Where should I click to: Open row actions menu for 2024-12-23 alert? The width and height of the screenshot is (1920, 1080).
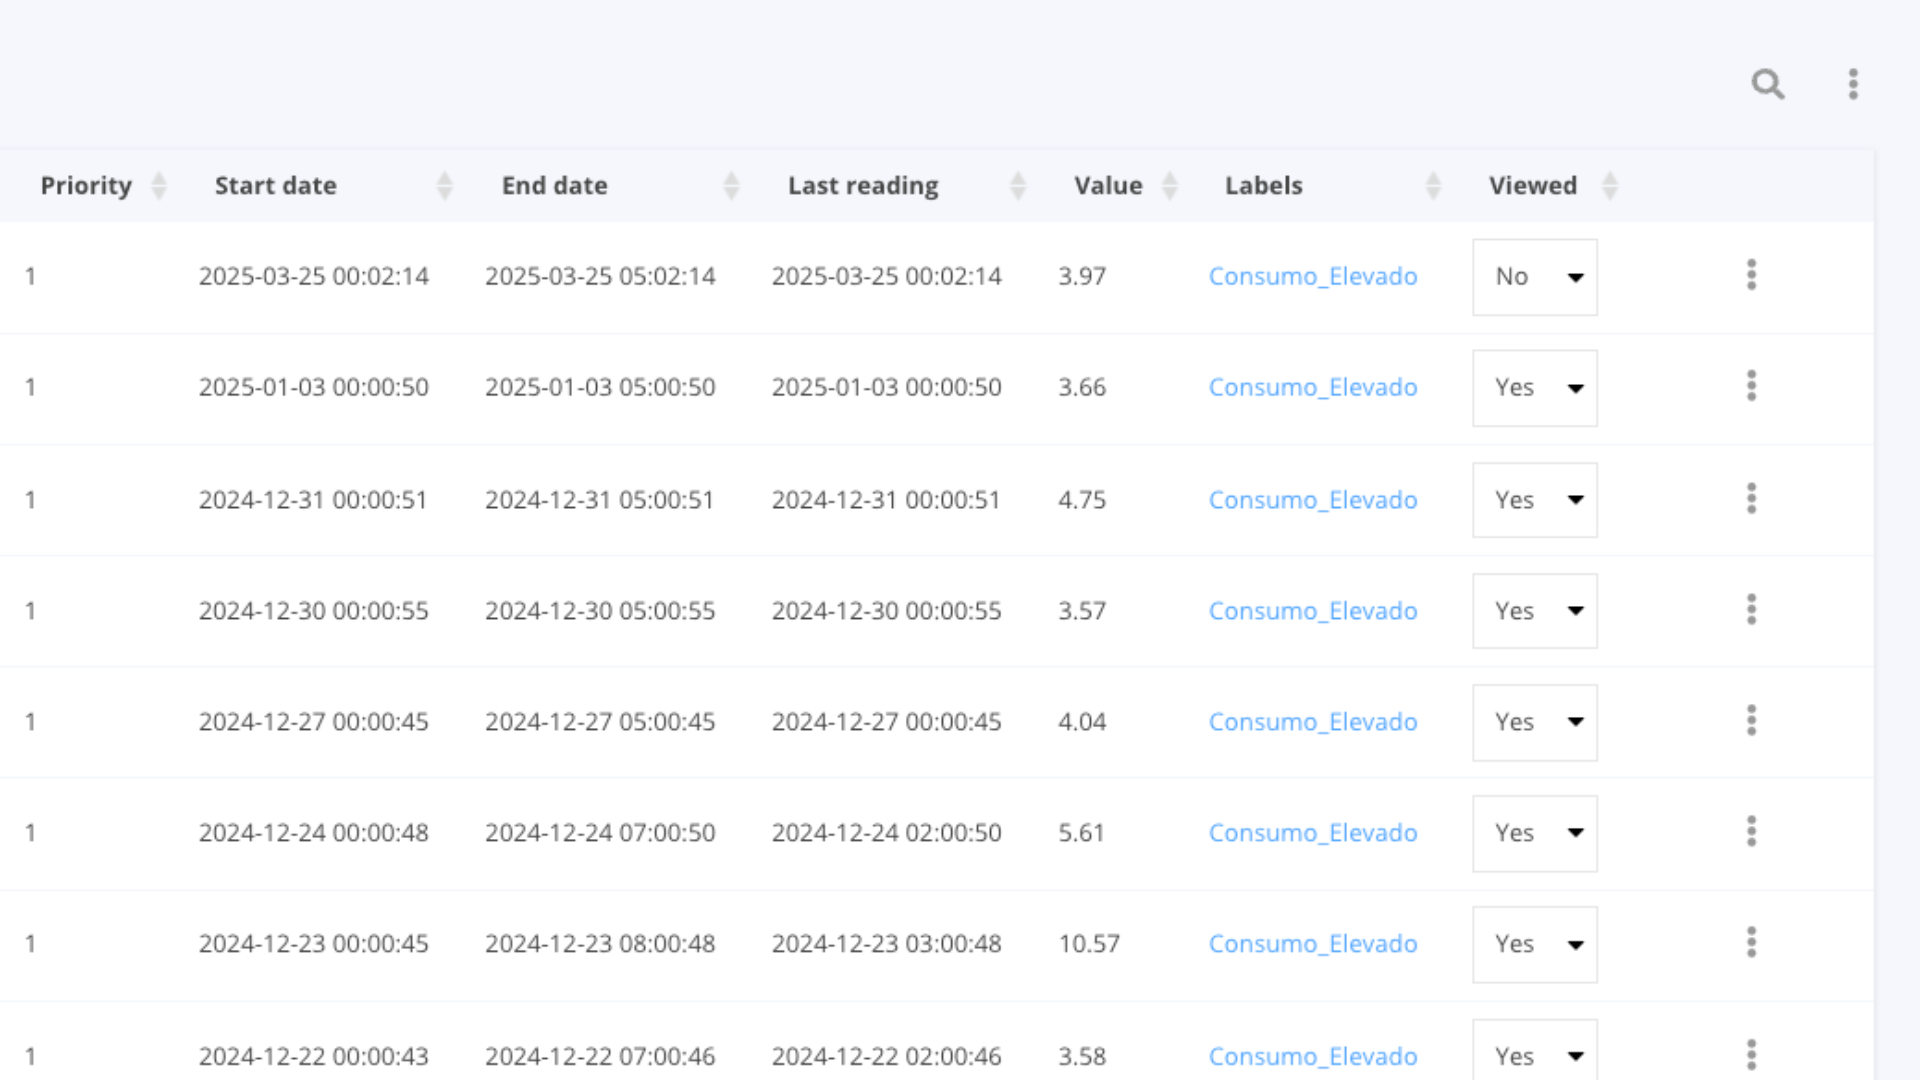tap(1751, 942)
